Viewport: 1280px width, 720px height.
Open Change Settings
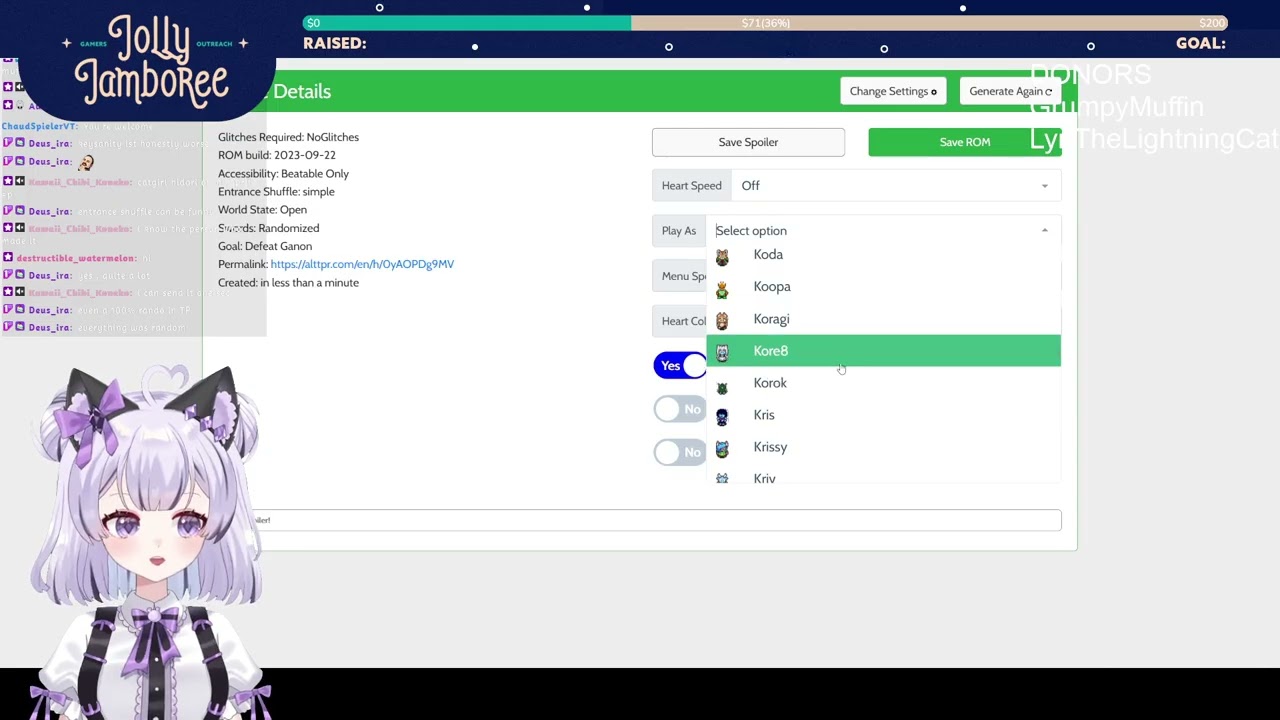[x=893, y=91]
